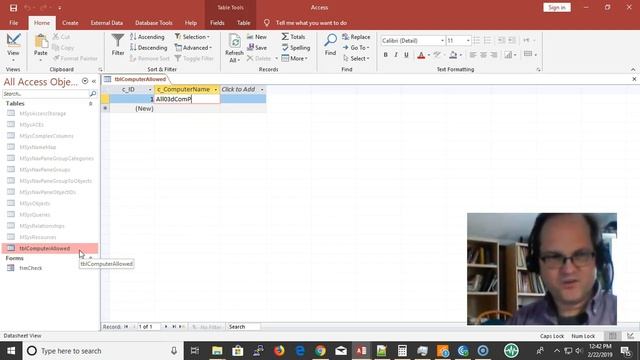Open the Calculator from the taskbar
Viewport: 640px width, 360px height.
(x=402, y=351)
